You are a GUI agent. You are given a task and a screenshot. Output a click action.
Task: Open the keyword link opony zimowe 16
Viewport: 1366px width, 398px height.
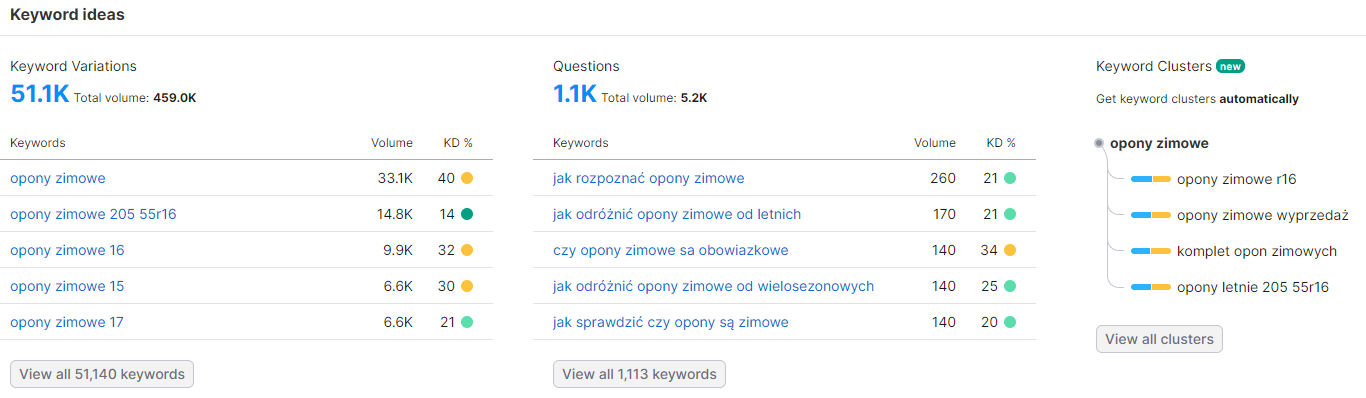point(67,250)
